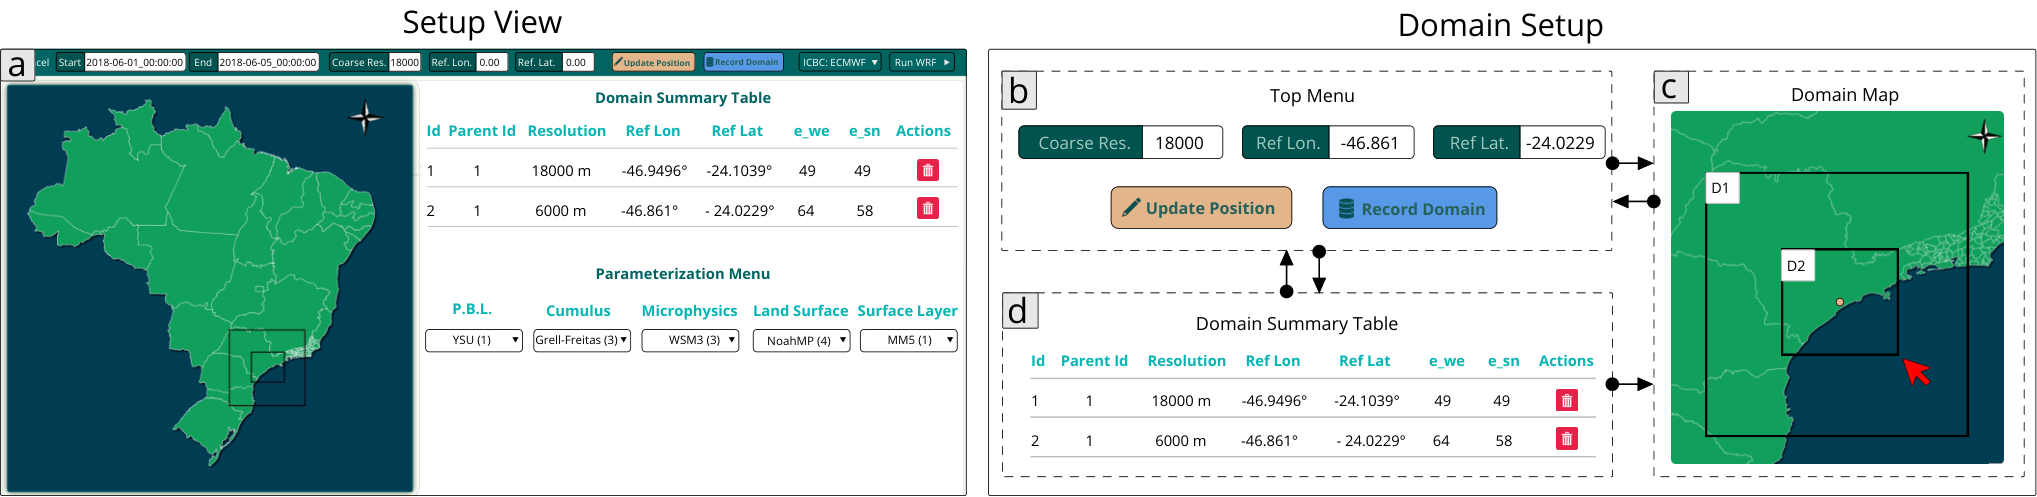
Task: Click large Record Domain button in Top Menu
Action: click(x=1410, y=208)
